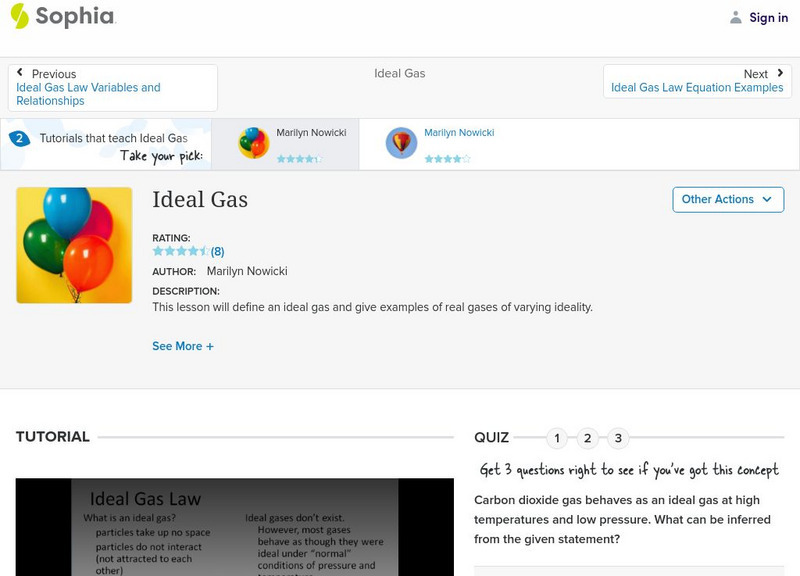Select quiz question 1
The image size is (800, 576).
point(557,438)
